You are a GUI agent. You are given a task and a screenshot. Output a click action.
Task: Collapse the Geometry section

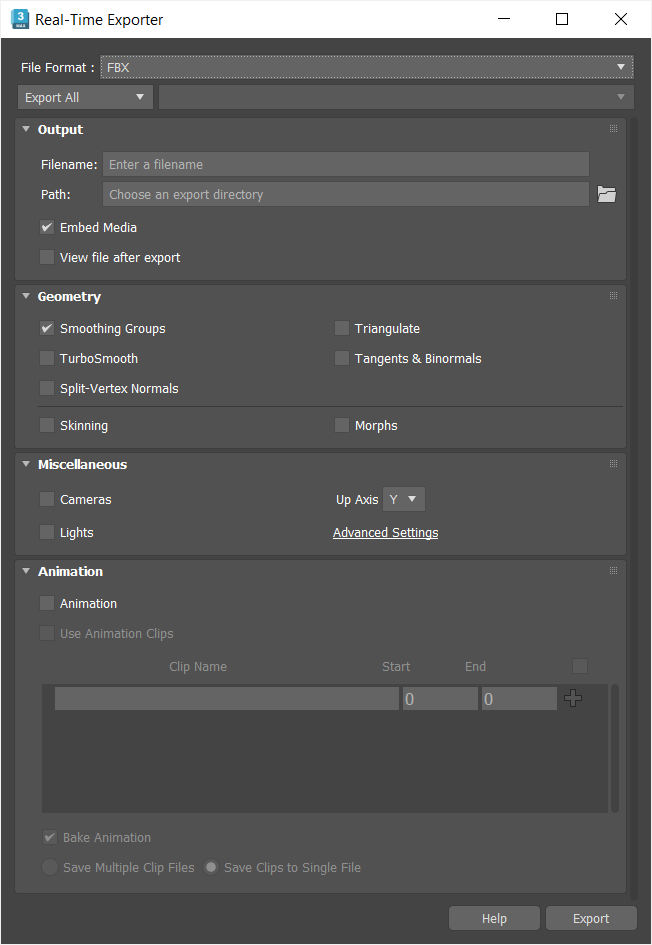pos(26,297)
